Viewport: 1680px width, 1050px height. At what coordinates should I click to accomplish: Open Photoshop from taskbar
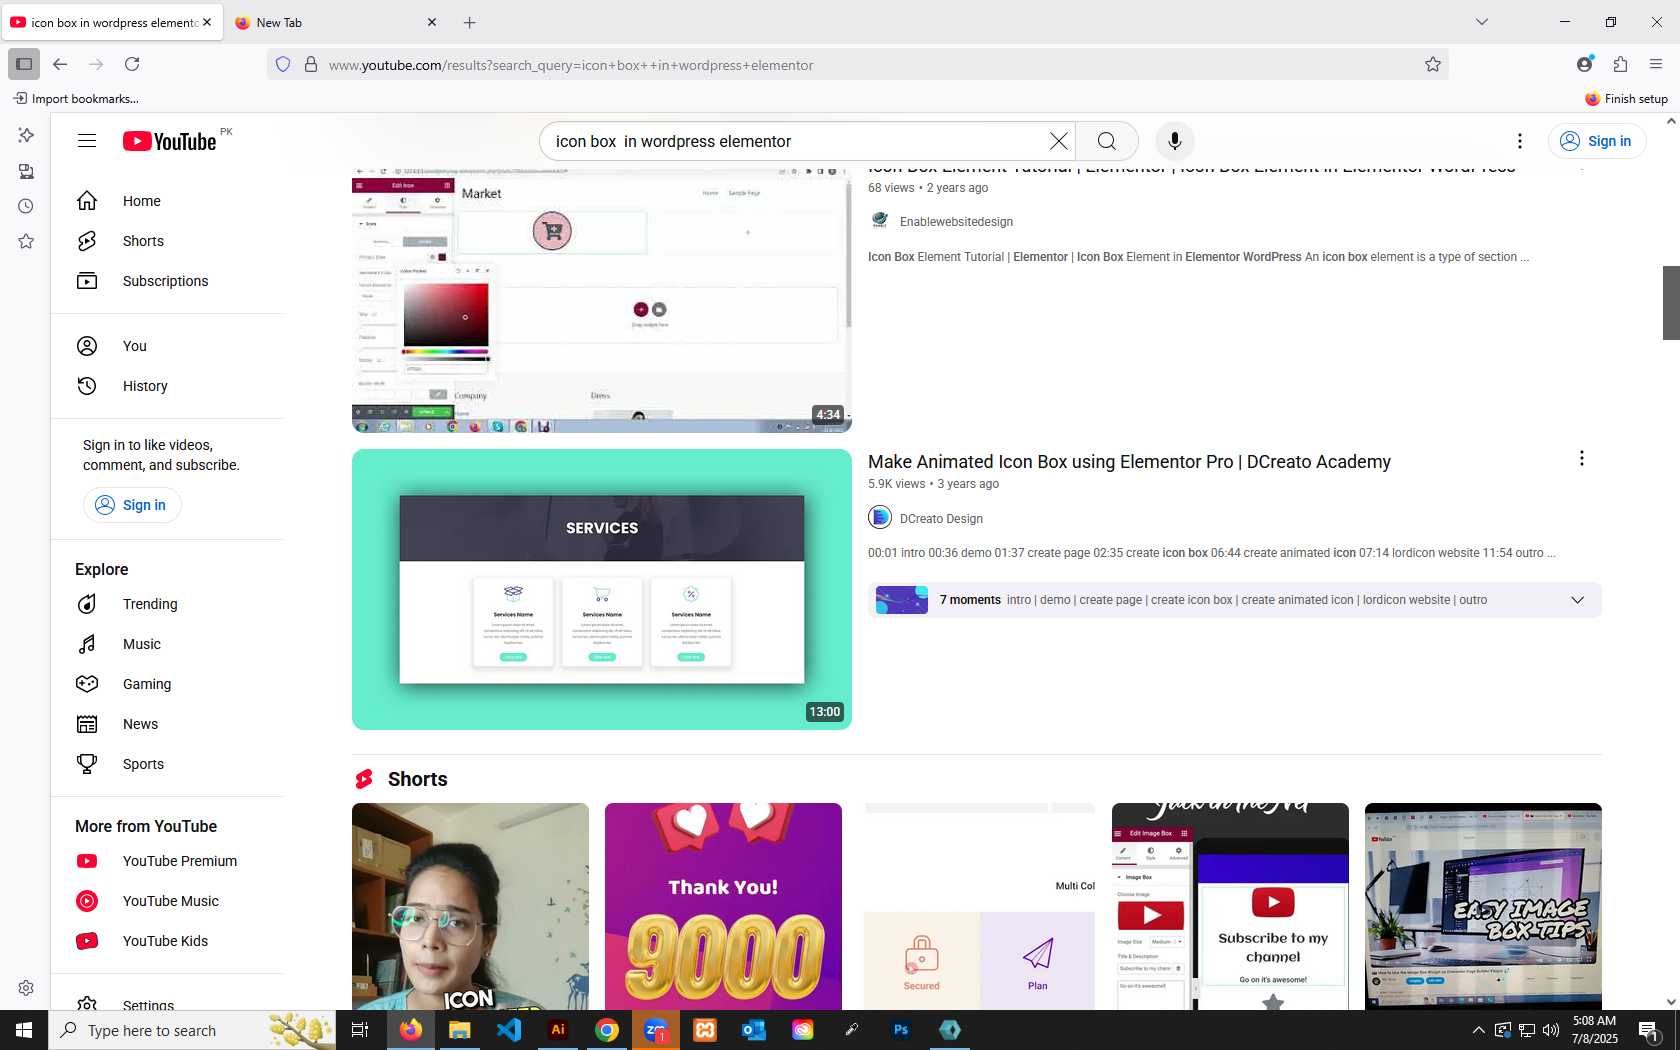[x=901, y=1030]
